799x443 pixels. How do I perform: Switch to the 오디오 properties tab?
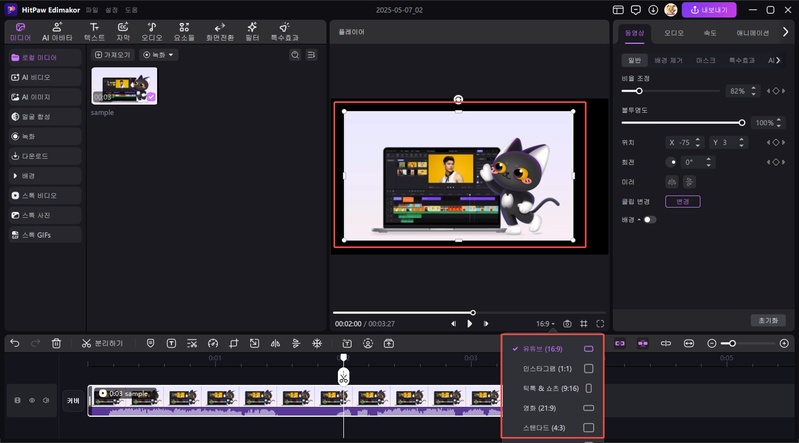(674, 33)
